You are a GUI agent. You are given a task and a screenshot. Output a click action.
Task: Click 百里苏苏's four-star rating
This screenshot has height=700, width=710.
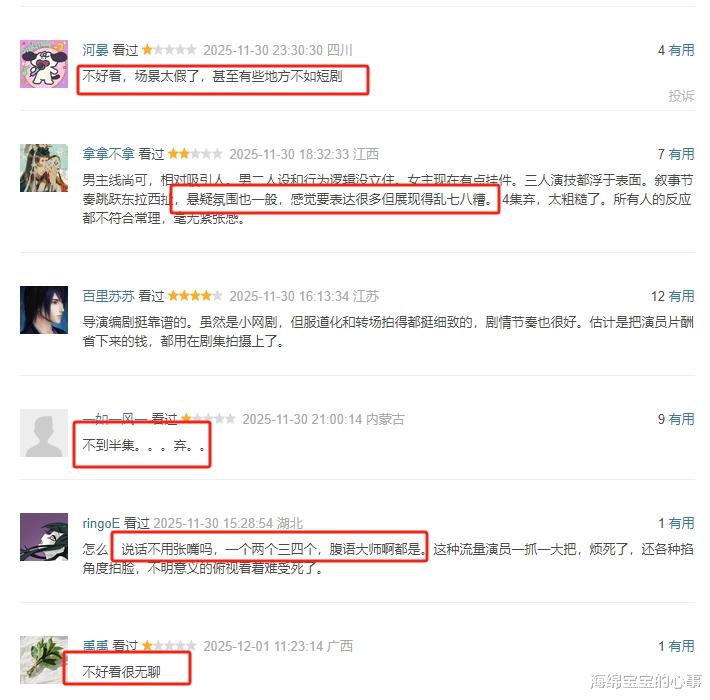(x=196, y=296)
